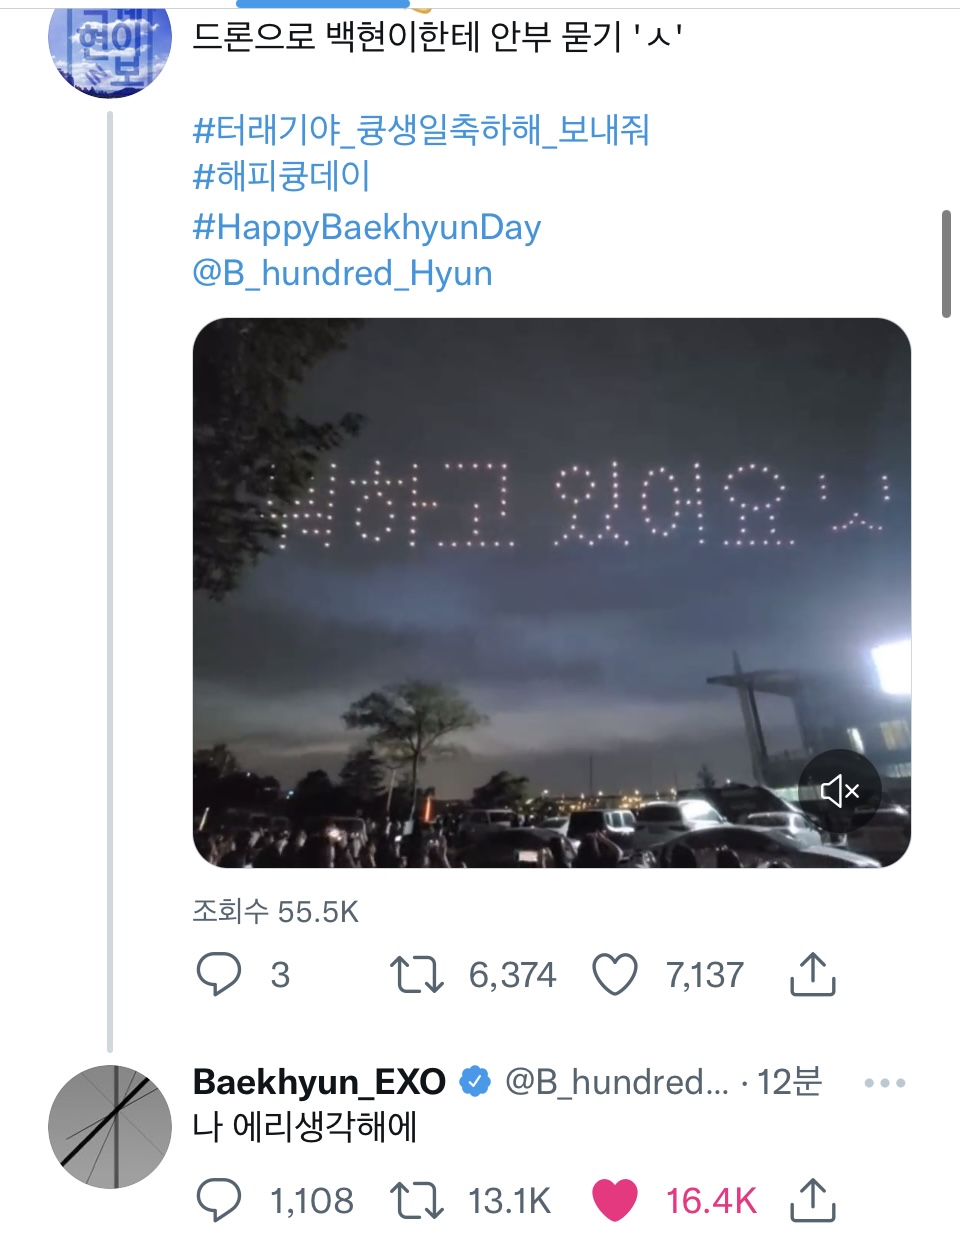
Task: Open the Baekhyun_EXO profile name
Action: (318, 1082)
